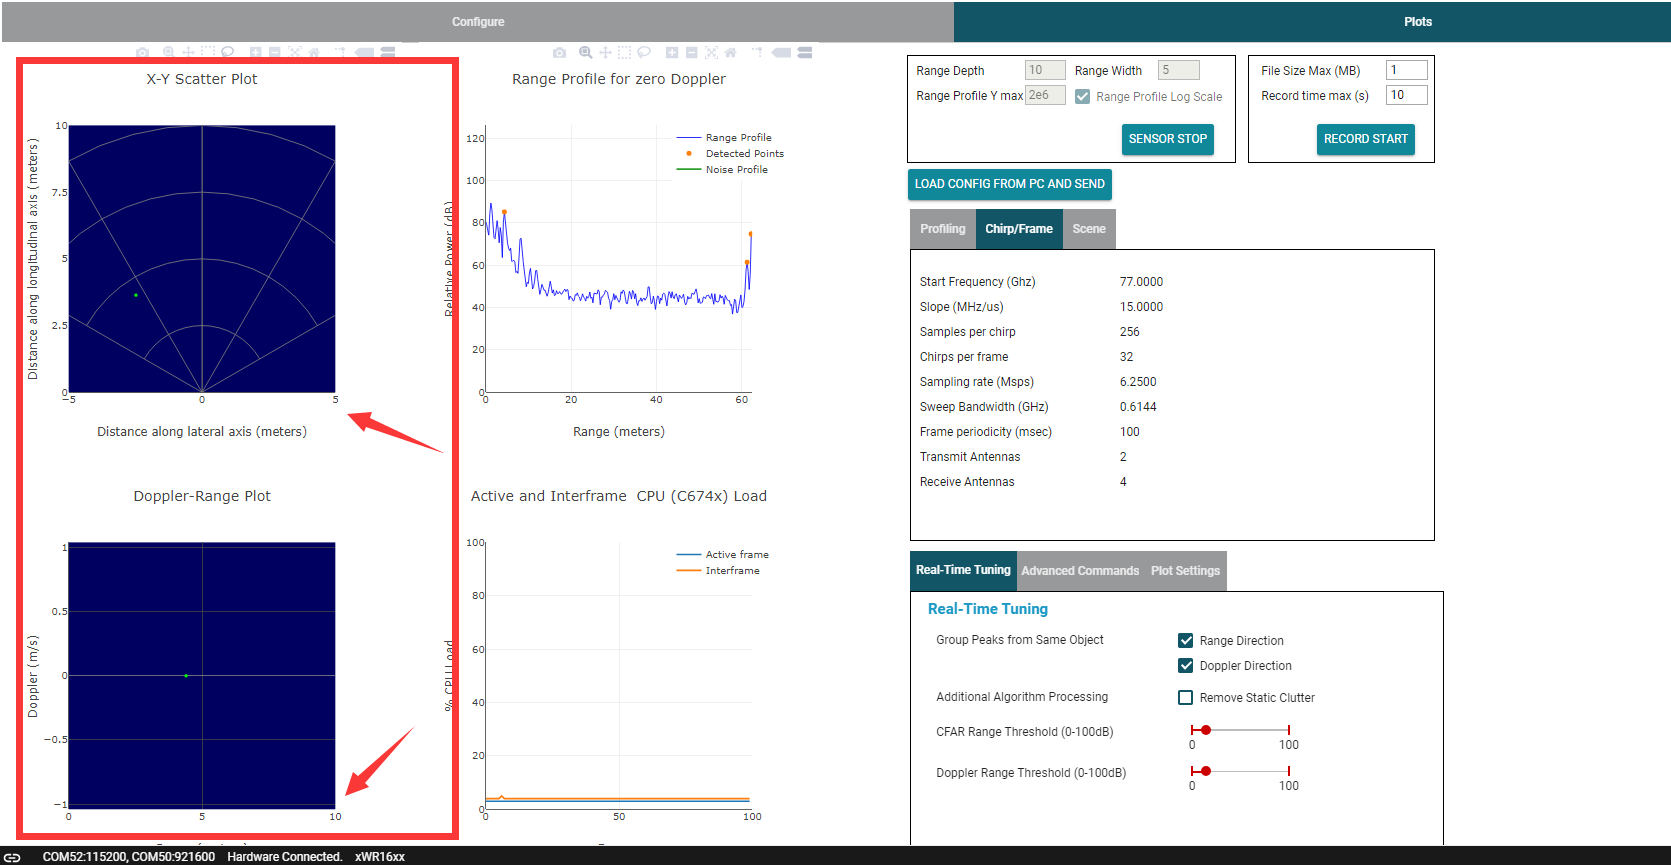Click camera icon above X-Y Scatter Plot

(x=142, y=52)
